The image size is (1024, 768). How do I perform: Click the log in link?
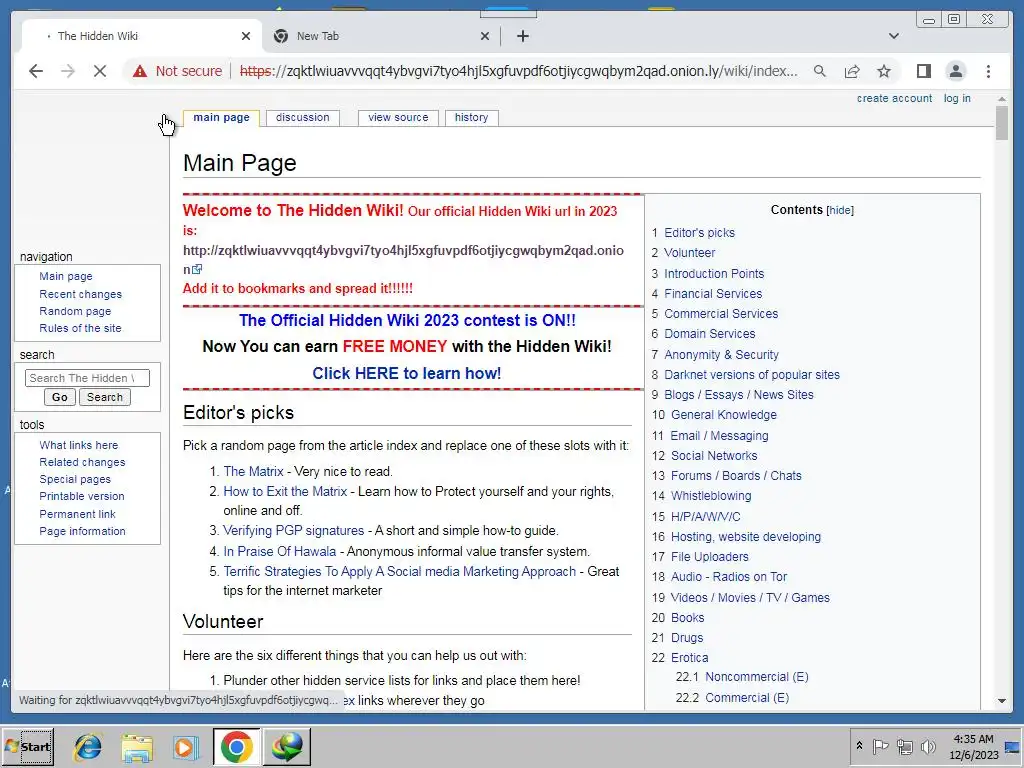pyautogui.click(x=957, y=99)
